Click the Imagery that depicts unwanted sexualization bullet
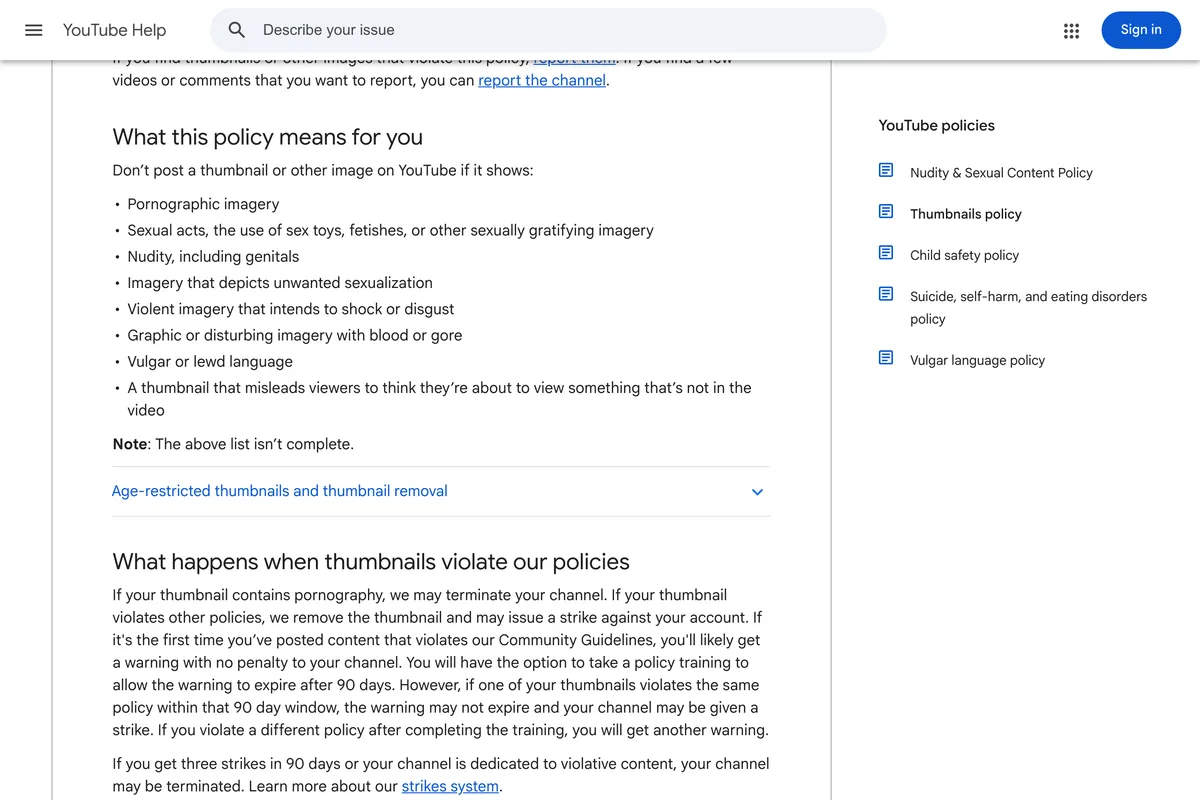Image resolution: width=1200 pixels, height=800 pixels. pos(280,283)
